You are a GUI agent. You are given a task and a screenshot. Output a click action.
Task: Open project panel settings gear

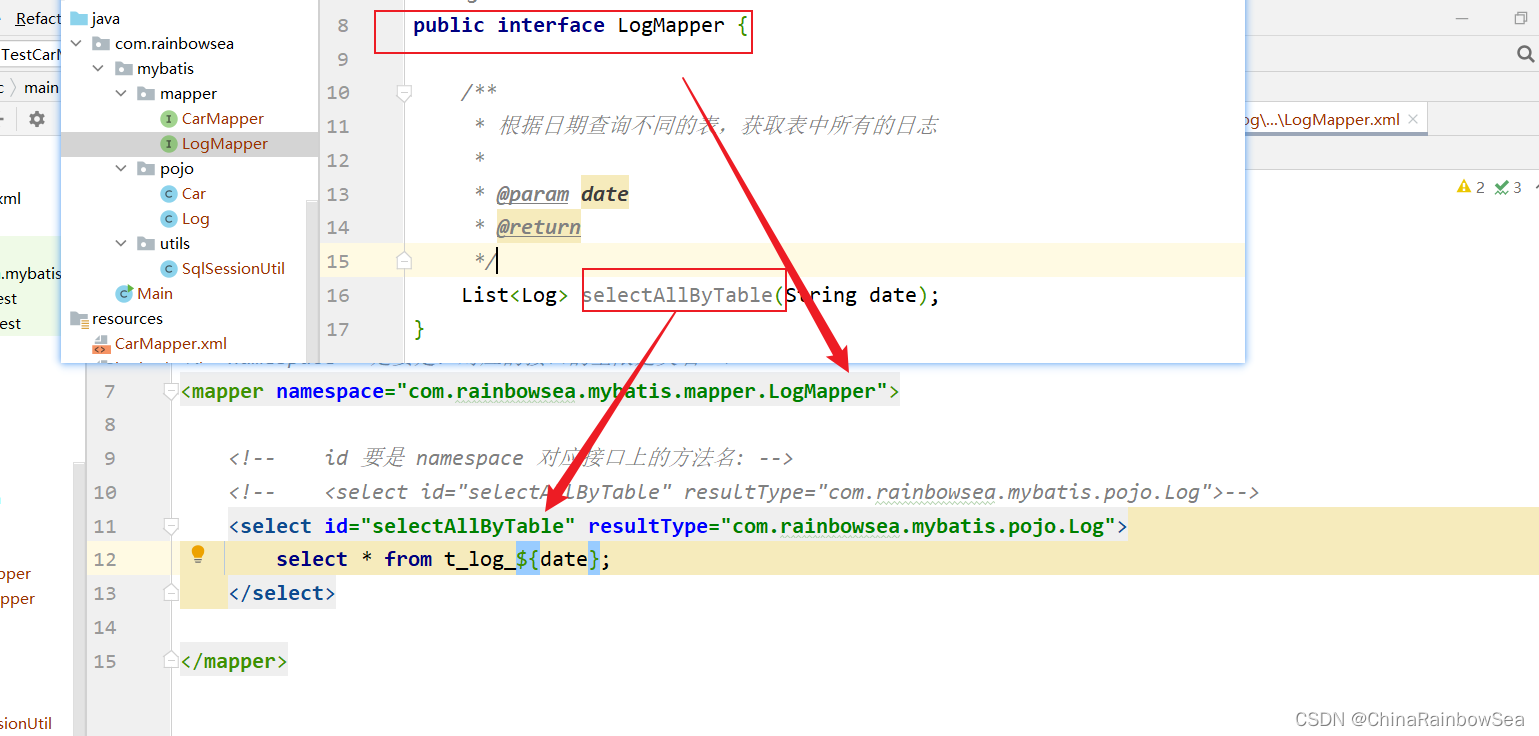pos(37,119)
